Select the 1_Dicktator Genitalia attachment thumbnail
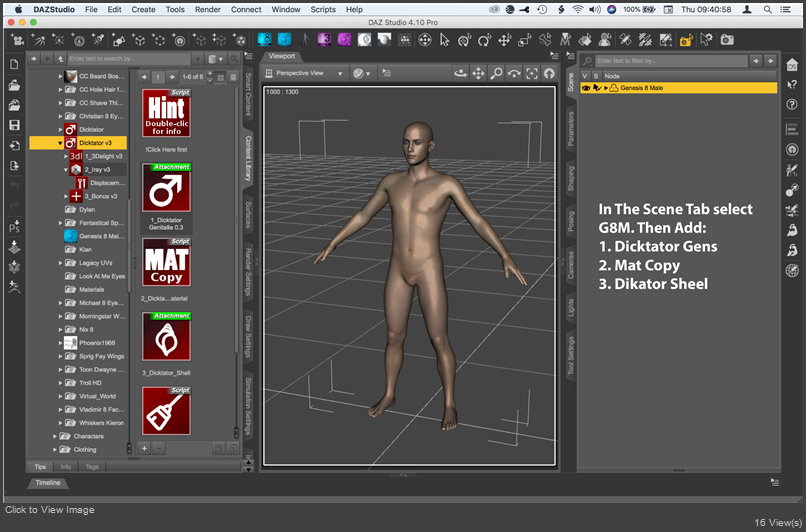 click(x=167, y=188)
